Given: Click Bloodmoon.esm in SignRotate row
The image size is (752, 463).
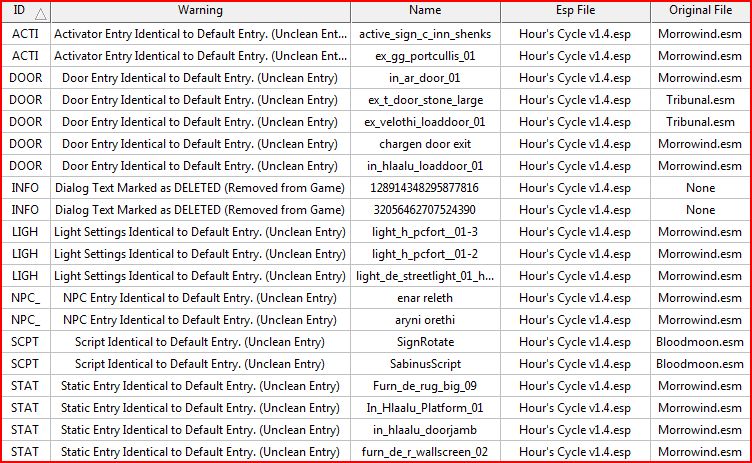Looking at the screenshot, I should click(x=701, y=342).
